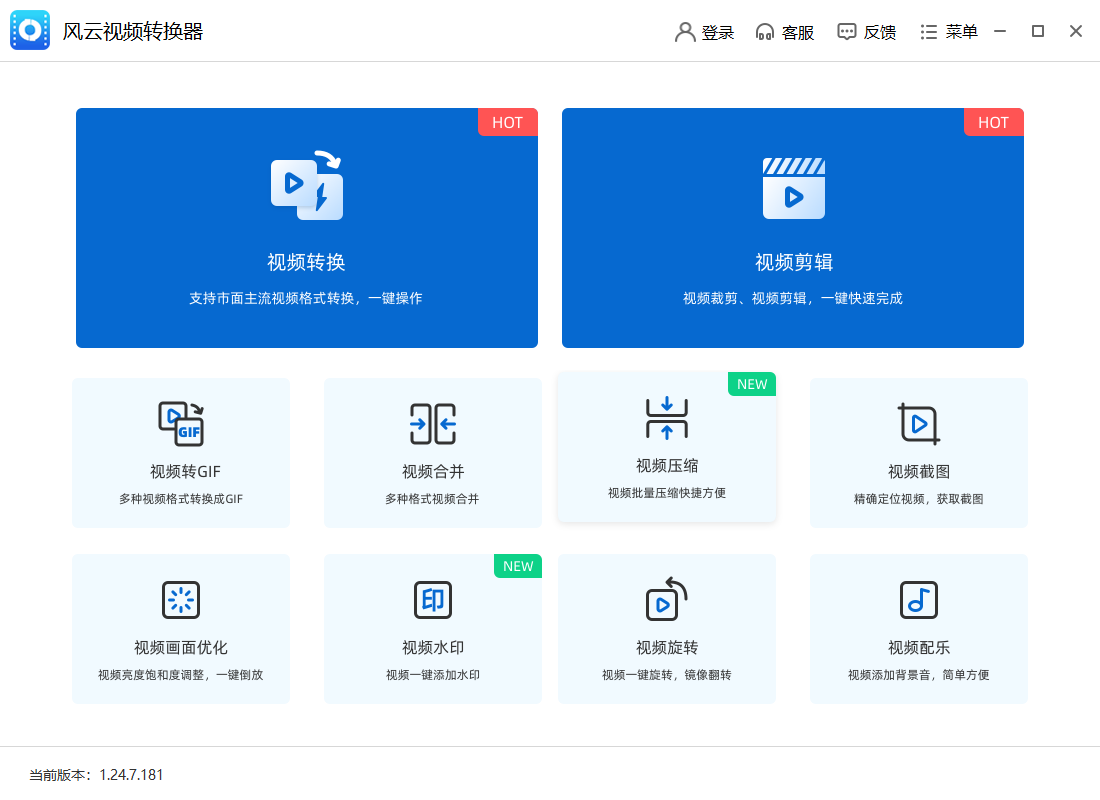The width and height of the screenshot is (1100, 800).
Task: Open the 视频剪辑 video editing tool
Action: 792,227
